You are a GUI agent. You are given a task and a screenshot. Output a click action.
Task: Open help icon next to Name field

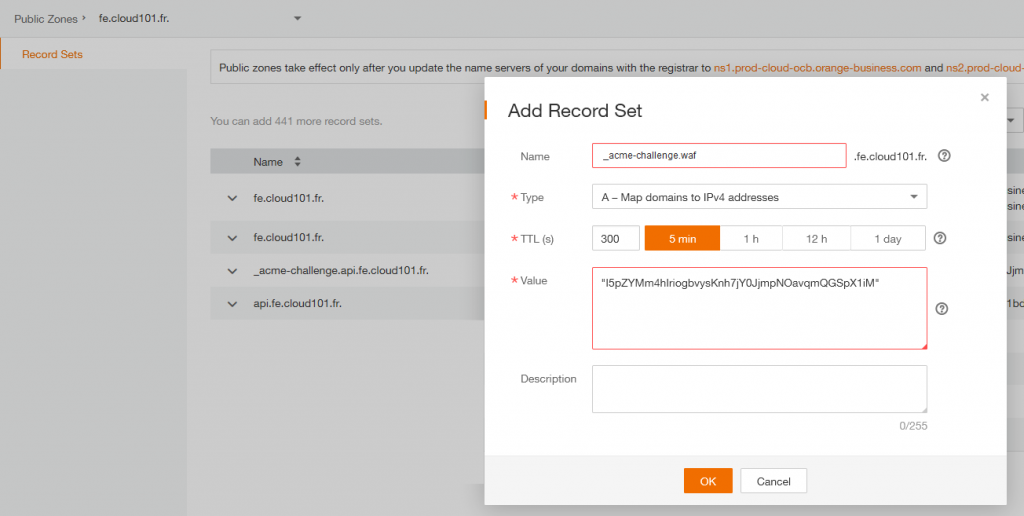point(944,156)
